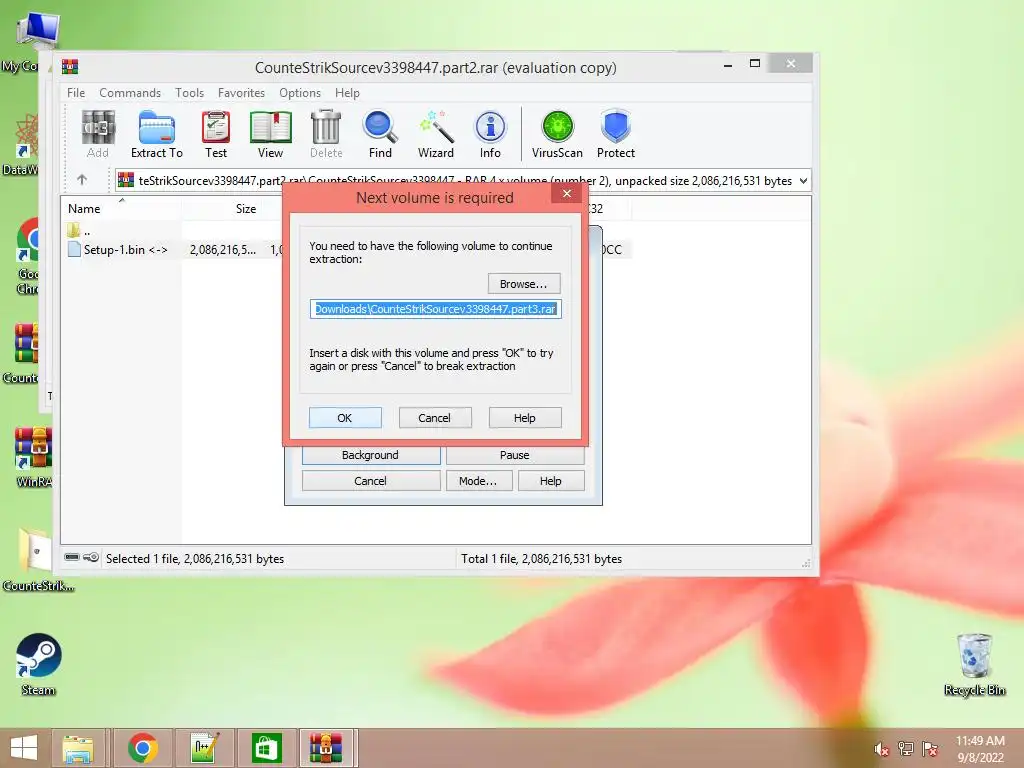The width and height of the screenshot is (1024, 768).
Task: Launch Chrome from the taskbar
Action: pyautogui.click(x=143, y=748)
